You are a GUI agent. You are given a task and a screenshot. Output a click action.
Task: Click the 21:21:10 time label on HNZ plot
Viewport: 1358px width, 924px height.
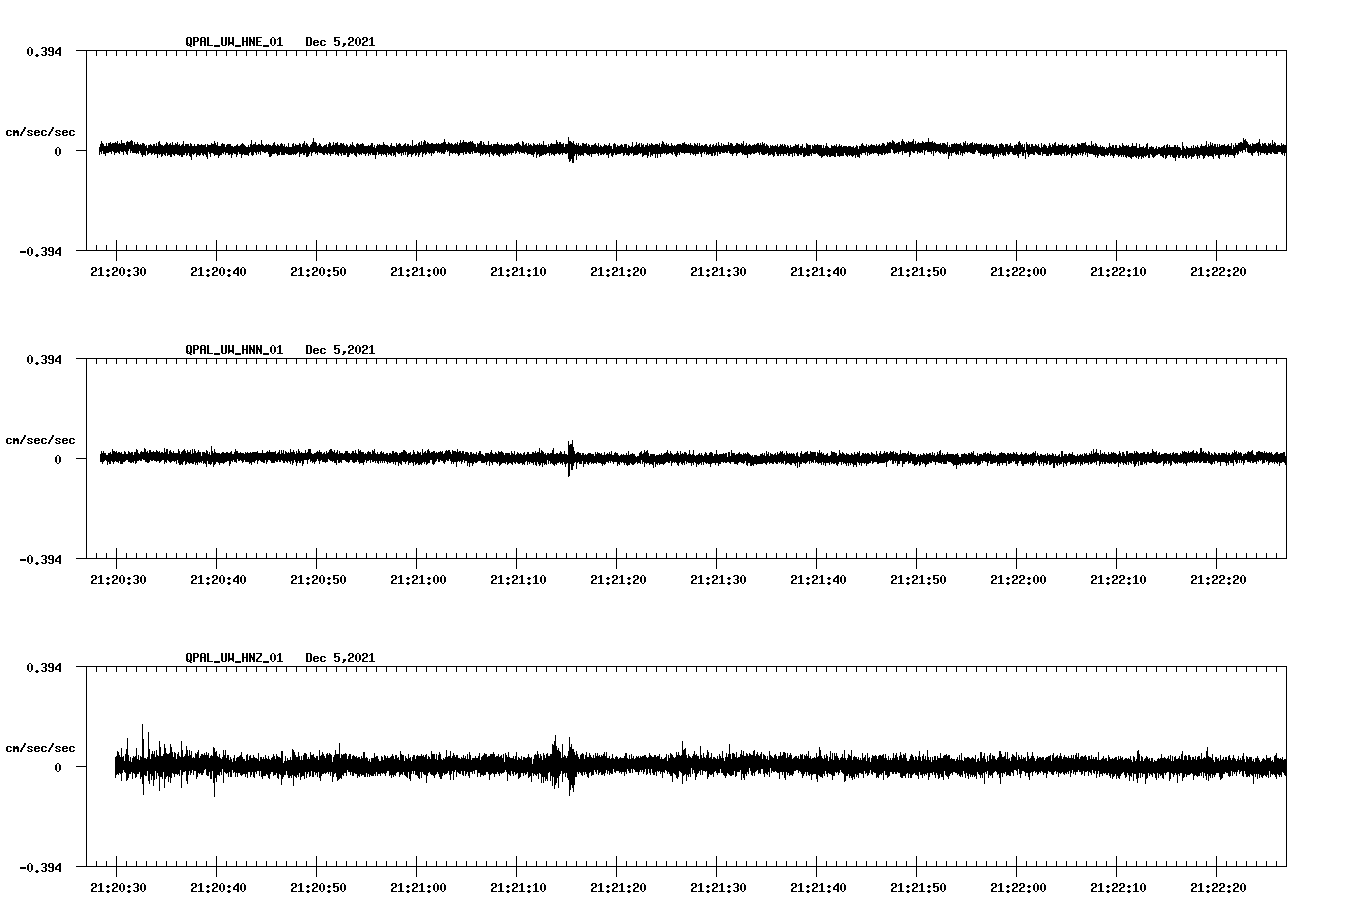(x=518, y=888)
